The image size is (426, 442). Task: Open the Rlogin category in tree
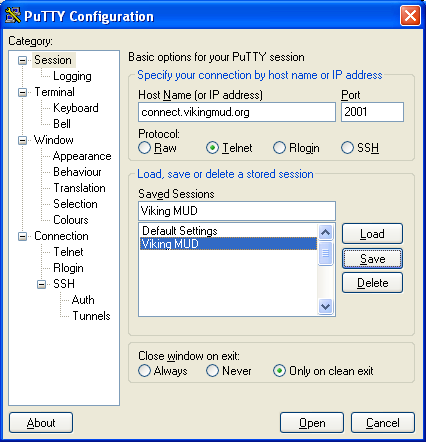click(68, 268)
